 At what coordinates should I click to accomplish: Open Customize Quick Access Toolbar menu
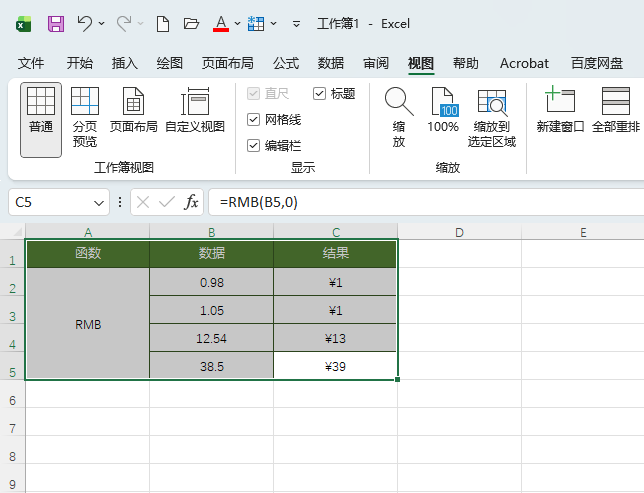[x=296, y=24]
